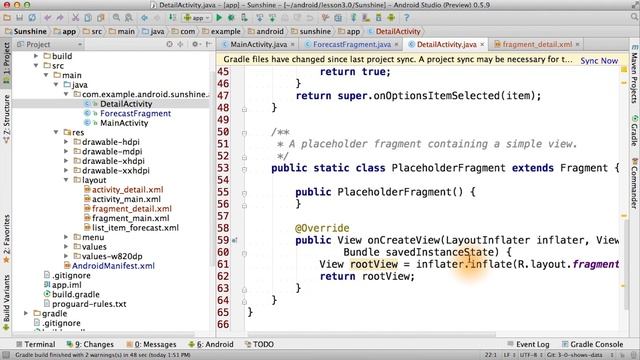640x360 pixels.
Task: Toggle the 7: Structure side tab
Action: (x=6, y=118)
